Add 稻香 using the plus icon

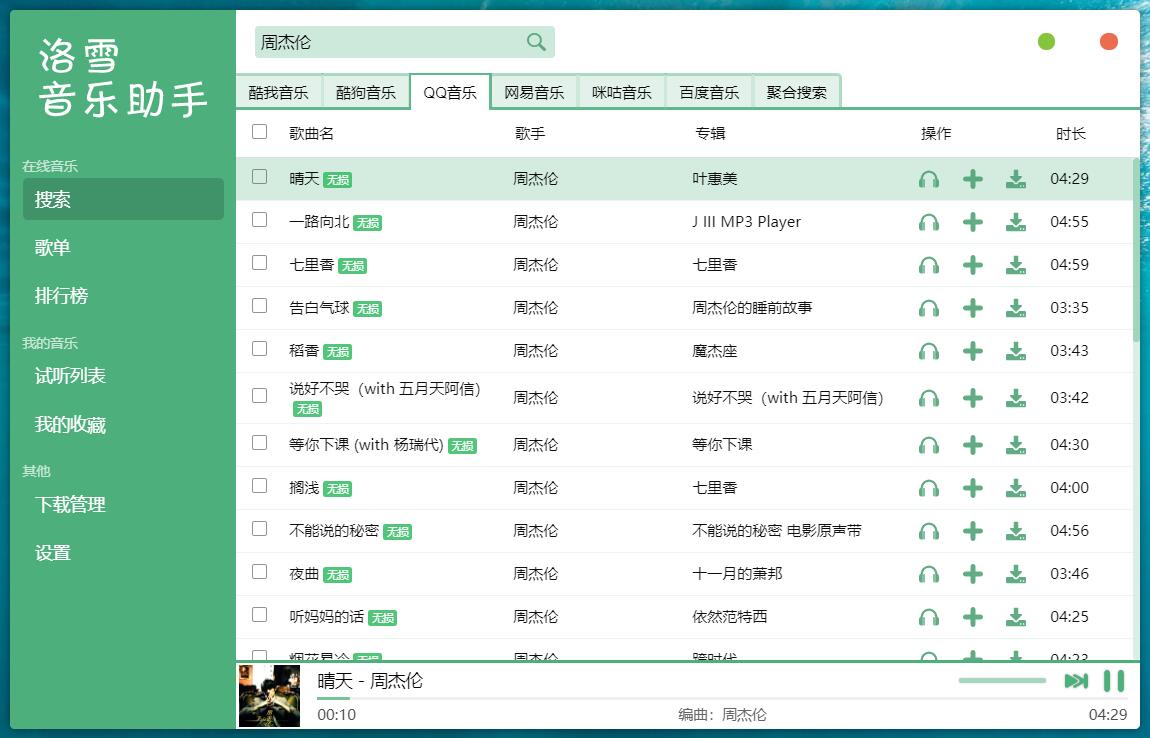click(972, 351)
